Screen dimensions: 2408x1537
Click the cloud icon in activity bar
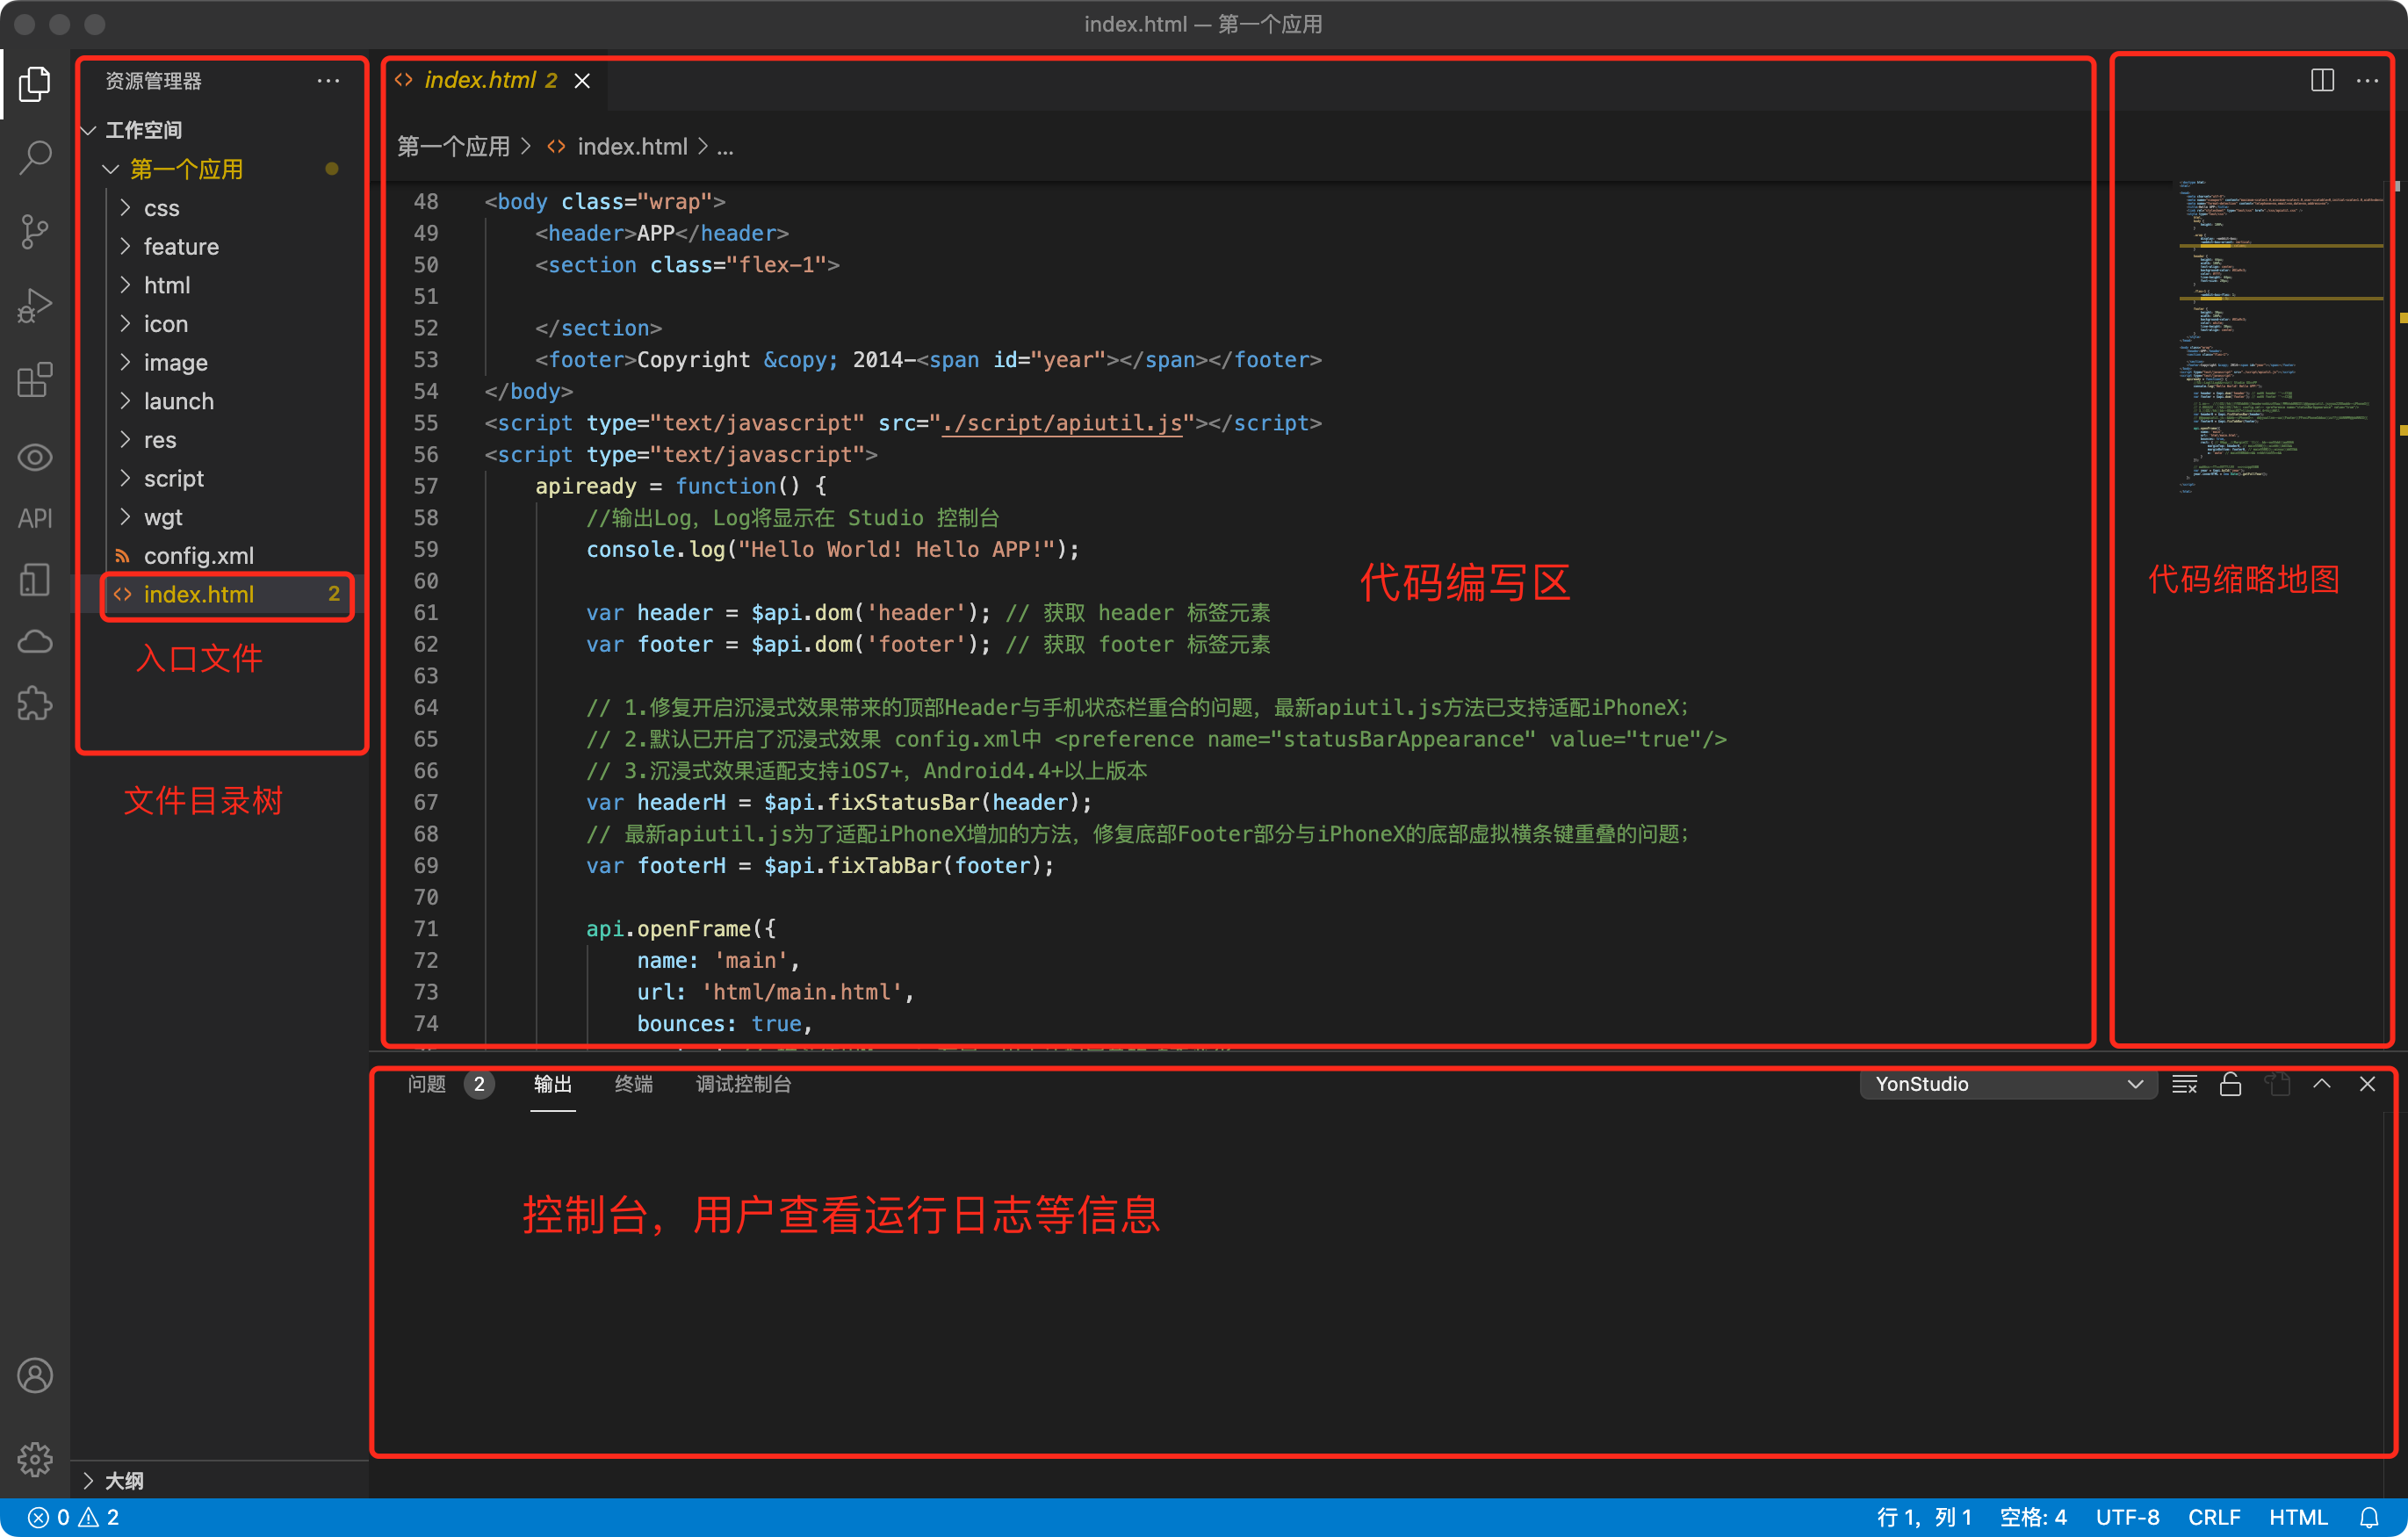click(x=35, y=642)
